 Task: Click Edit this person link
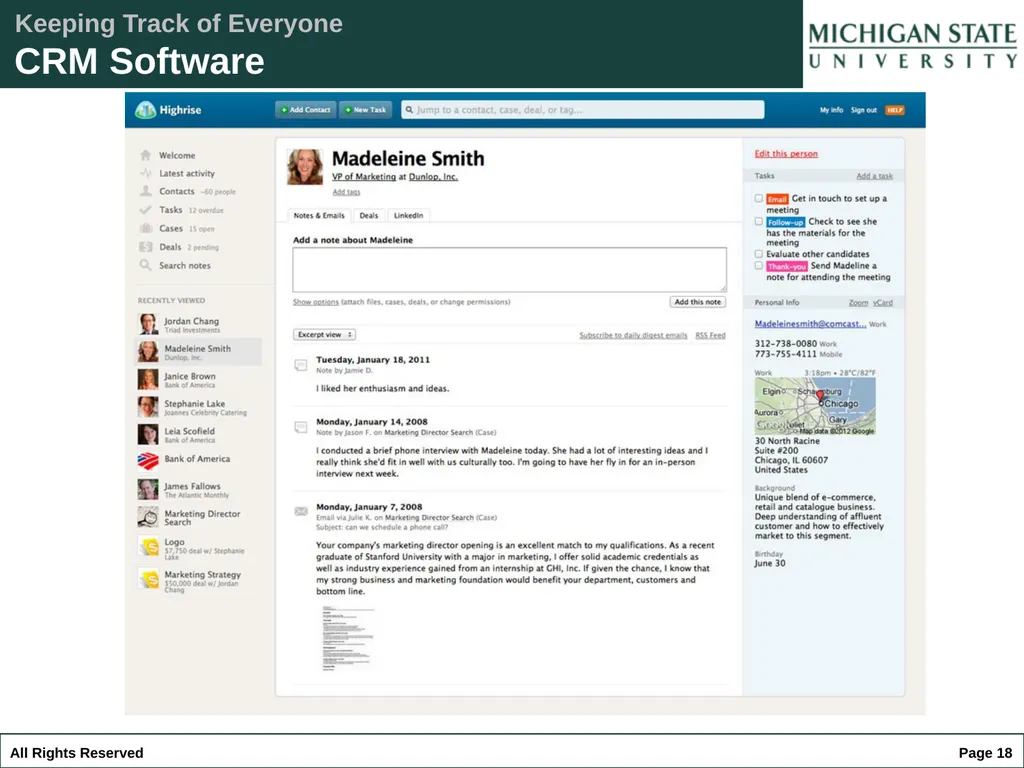[786, 154]
